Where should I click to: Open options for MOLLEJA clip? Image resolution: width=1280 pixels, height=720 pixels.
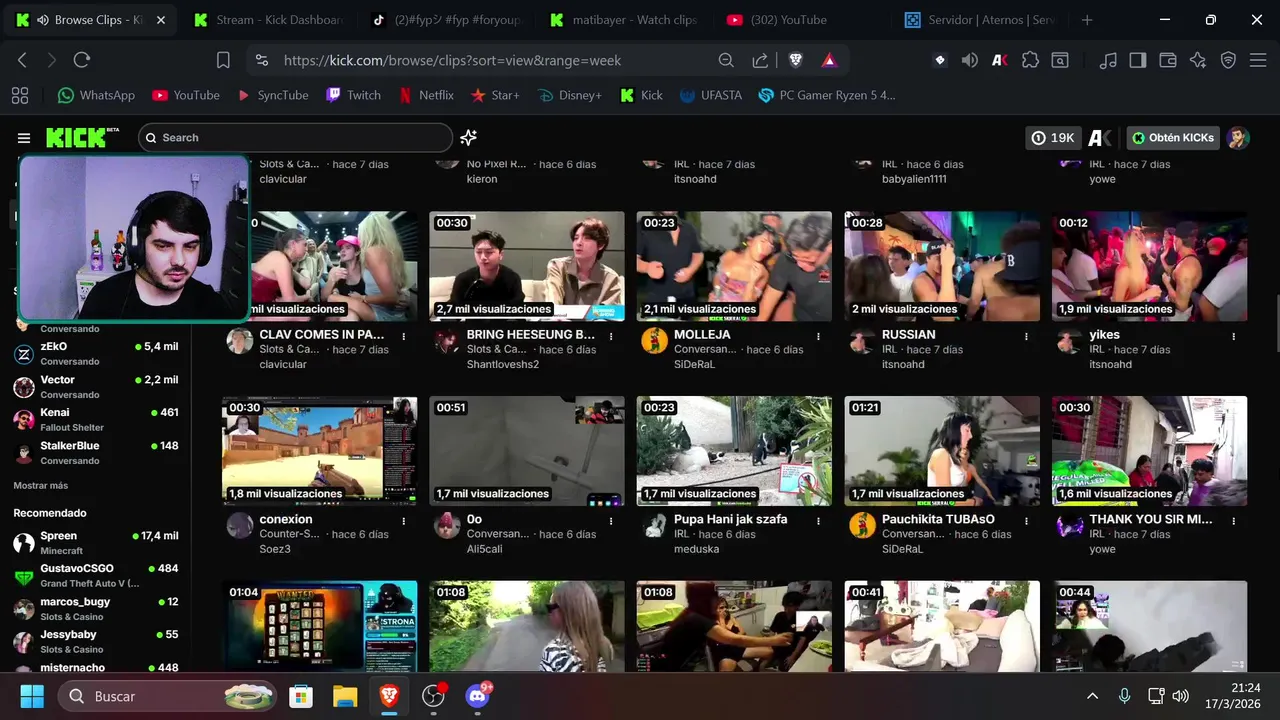coord(819,336)
